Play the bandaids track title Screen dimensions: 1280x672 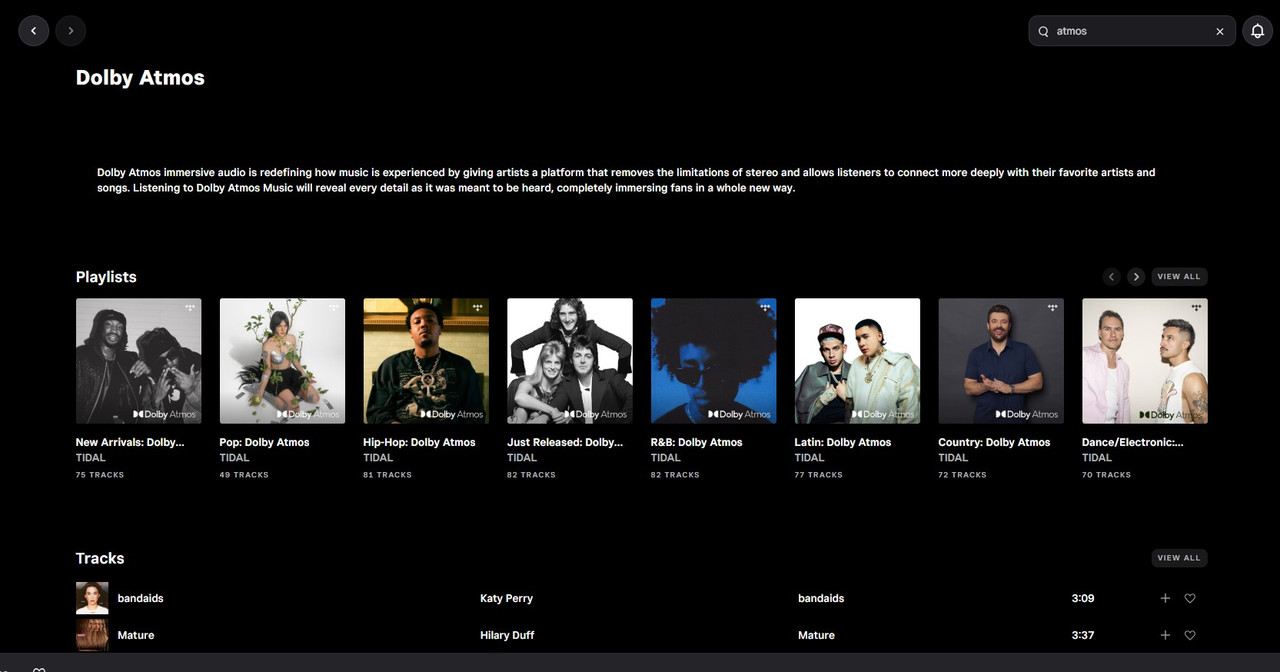140,598
